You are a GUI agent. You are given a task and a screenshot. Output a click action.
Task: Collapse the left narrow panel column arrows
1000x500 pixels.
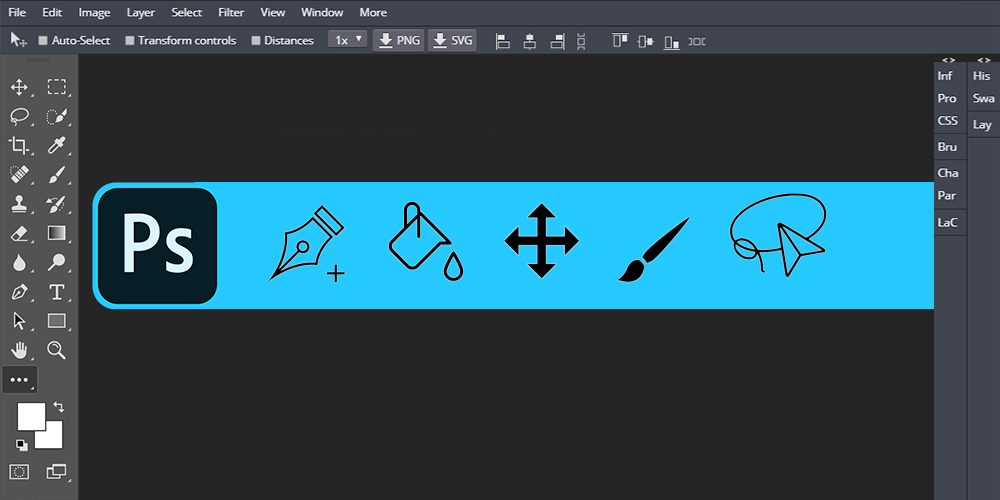[x=949, y=59]
